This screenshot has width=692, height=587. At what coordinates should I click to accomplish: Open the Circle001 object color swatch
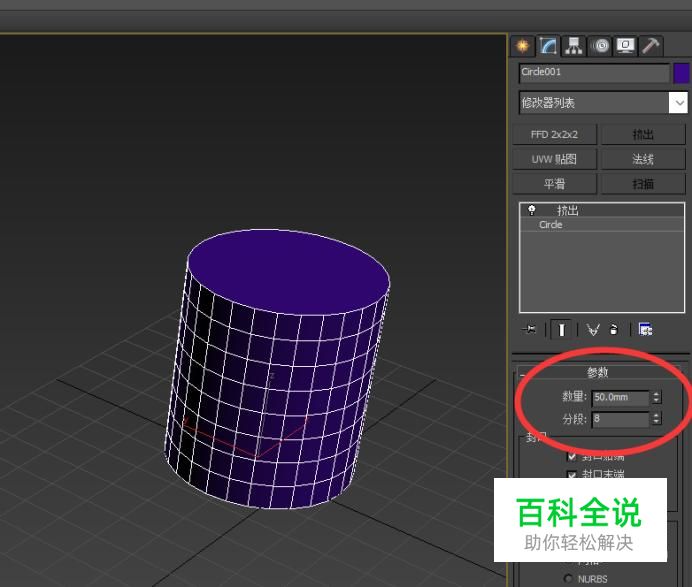click(x=681, y=73)
